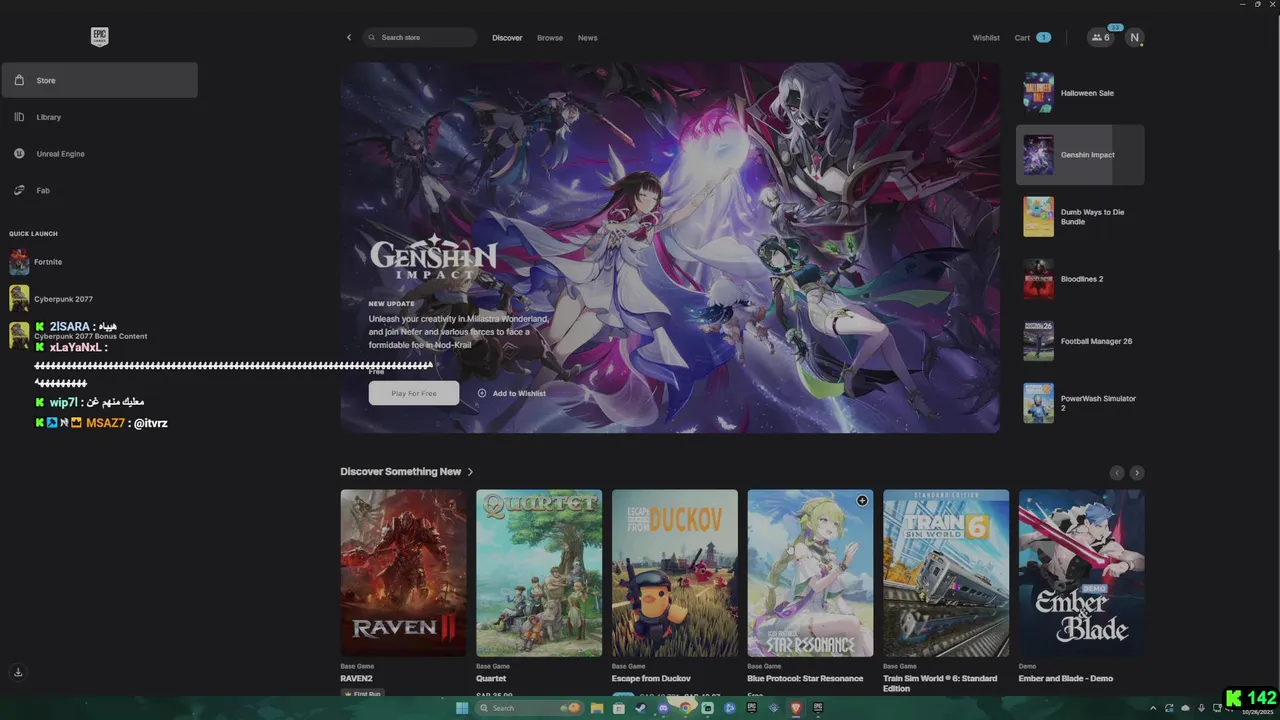
Task: Show next Discover Something New games
Action: (x=1137, y=473)
